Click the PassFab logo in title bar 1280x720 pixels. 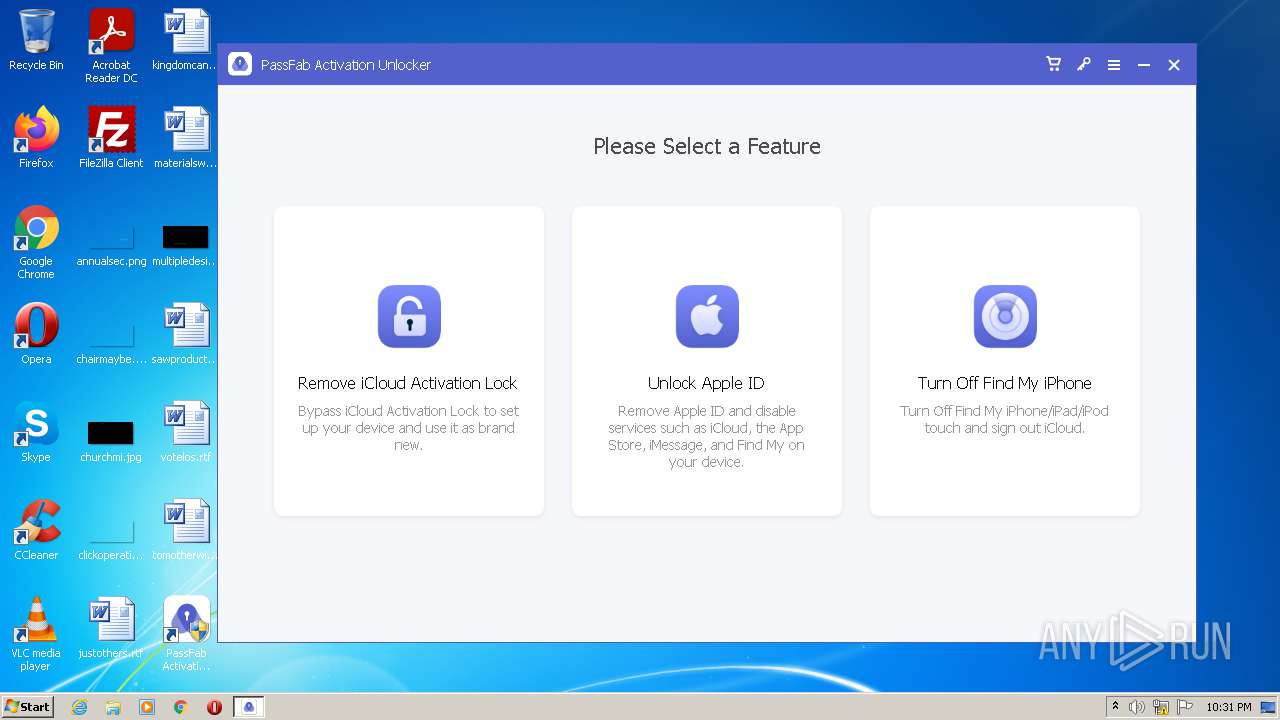[x=240, y=64]
